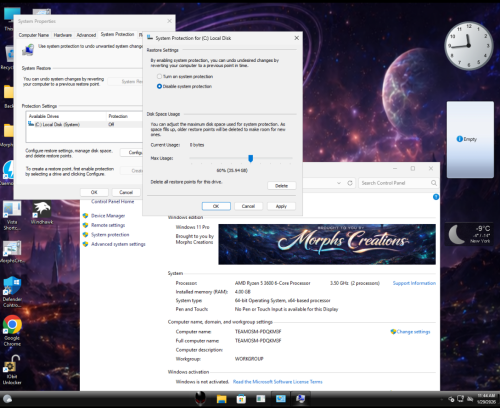Click the Apply button
Screen dimensions: 500x408
(x=281, y=206)
